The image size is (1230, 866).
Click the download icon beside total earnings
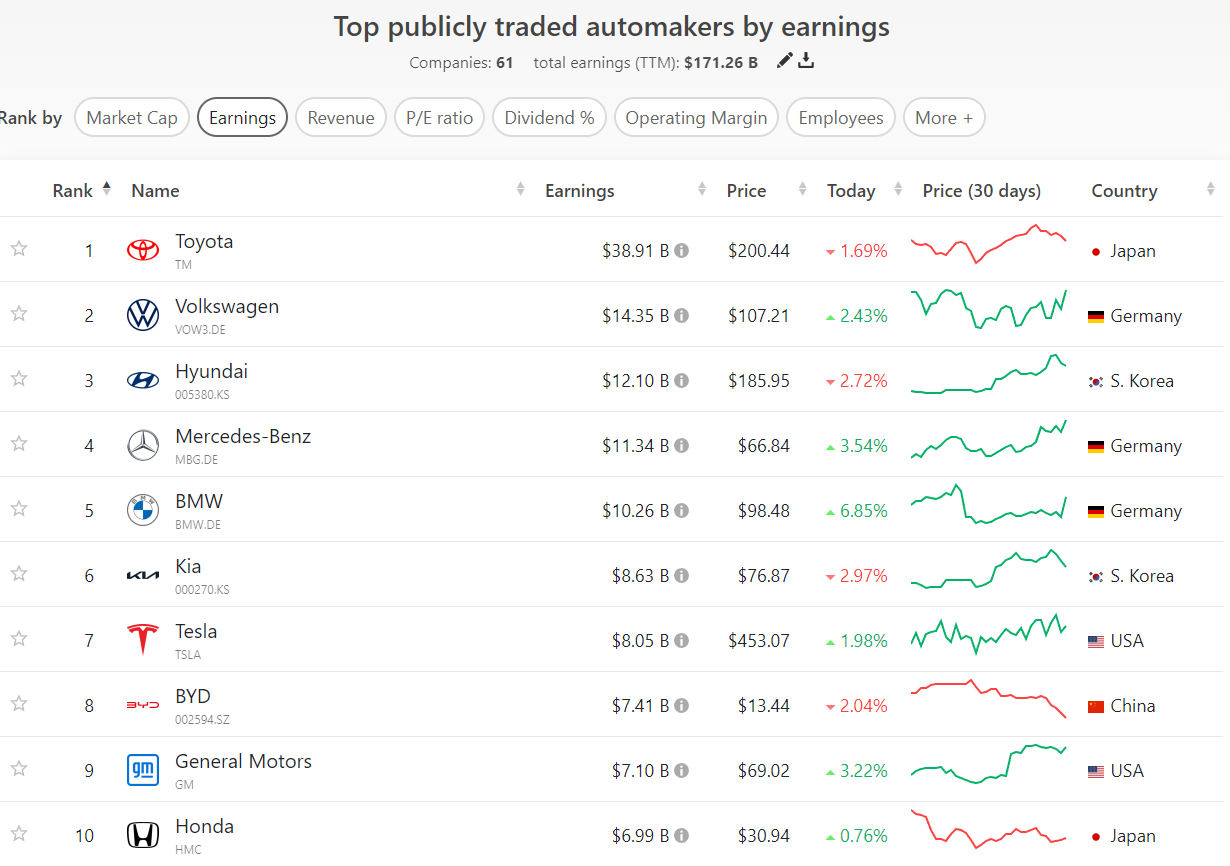pos(806,61)
